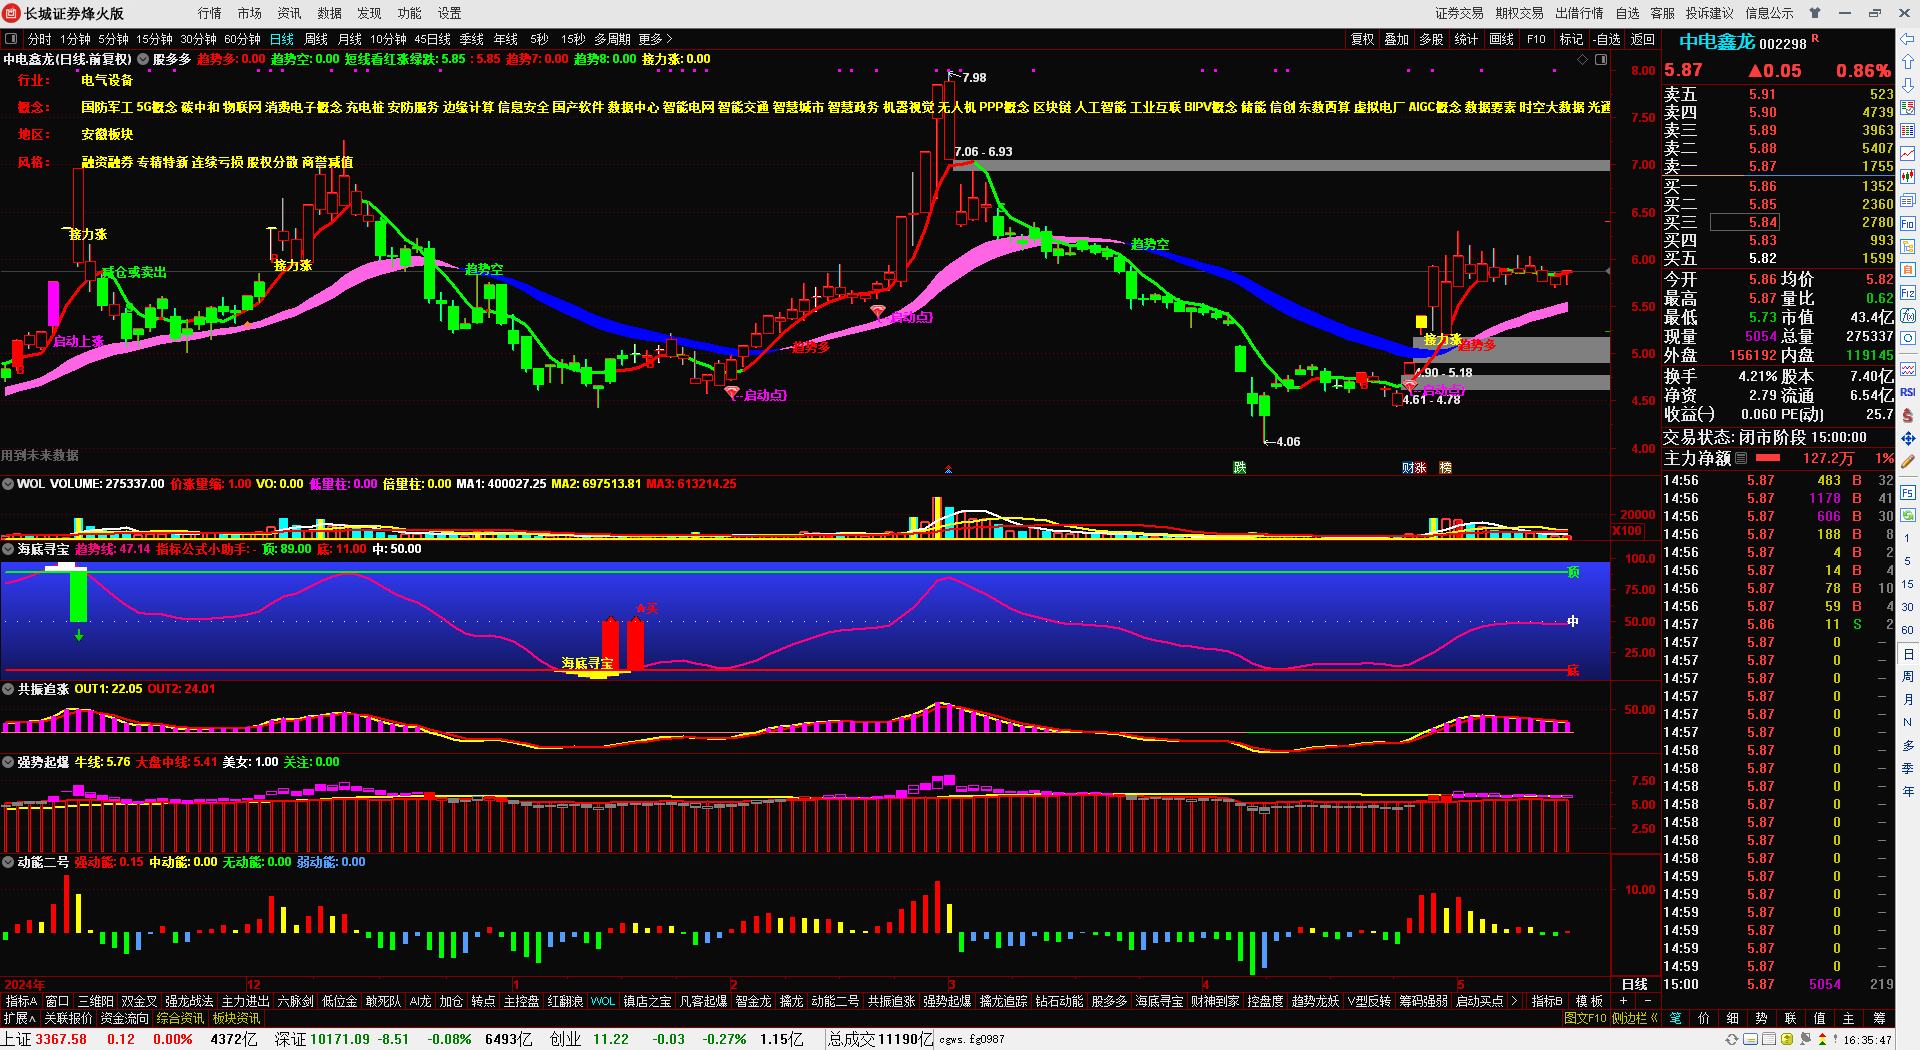Click the 投诉建议 link
1920x1050 pixels.
(x=1710, y=13)
